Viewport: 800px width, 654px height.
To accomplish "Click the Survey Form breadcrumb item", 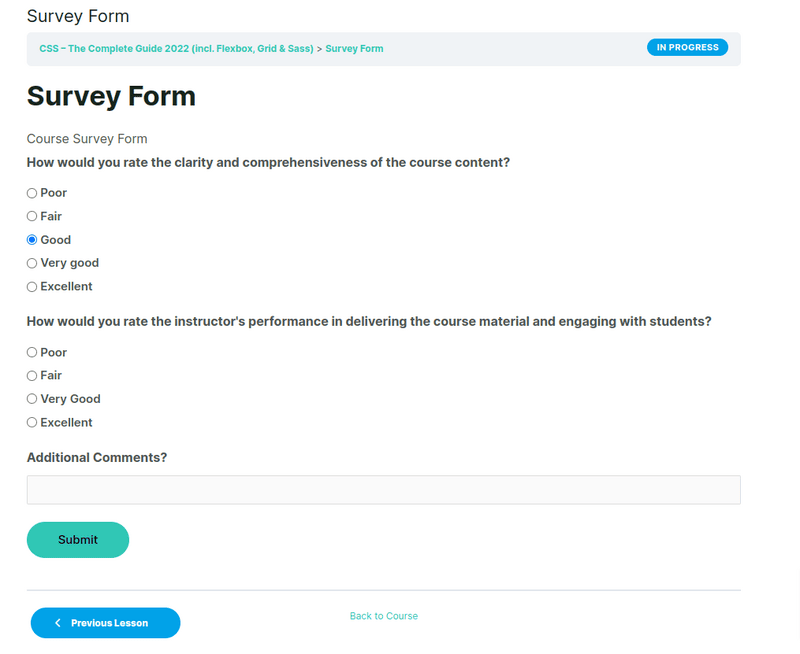I will (x=354, y=47).
